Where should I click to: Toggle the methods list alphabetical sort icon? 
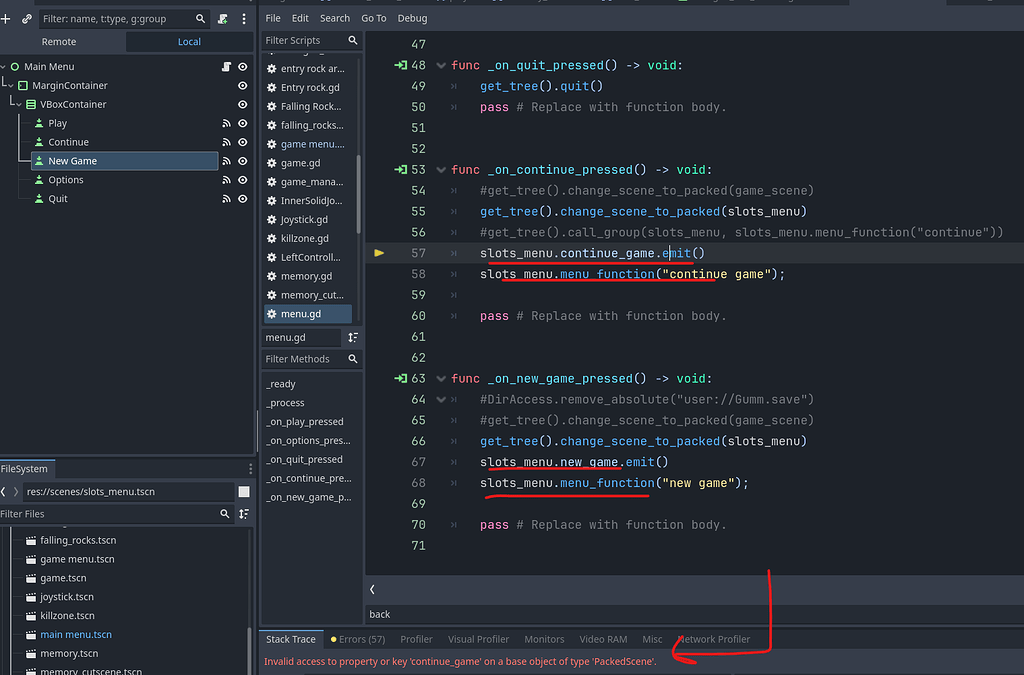click(x=352, y=338)
